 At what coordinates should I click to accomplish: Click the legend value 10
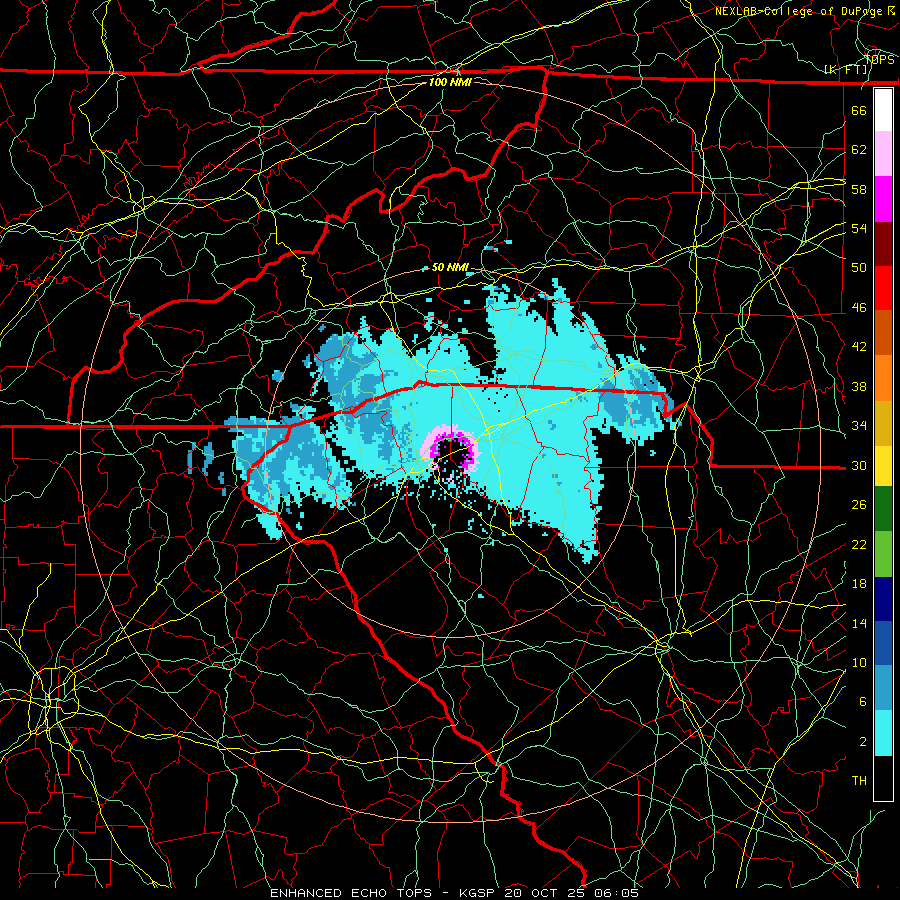[x=859, y=662]
